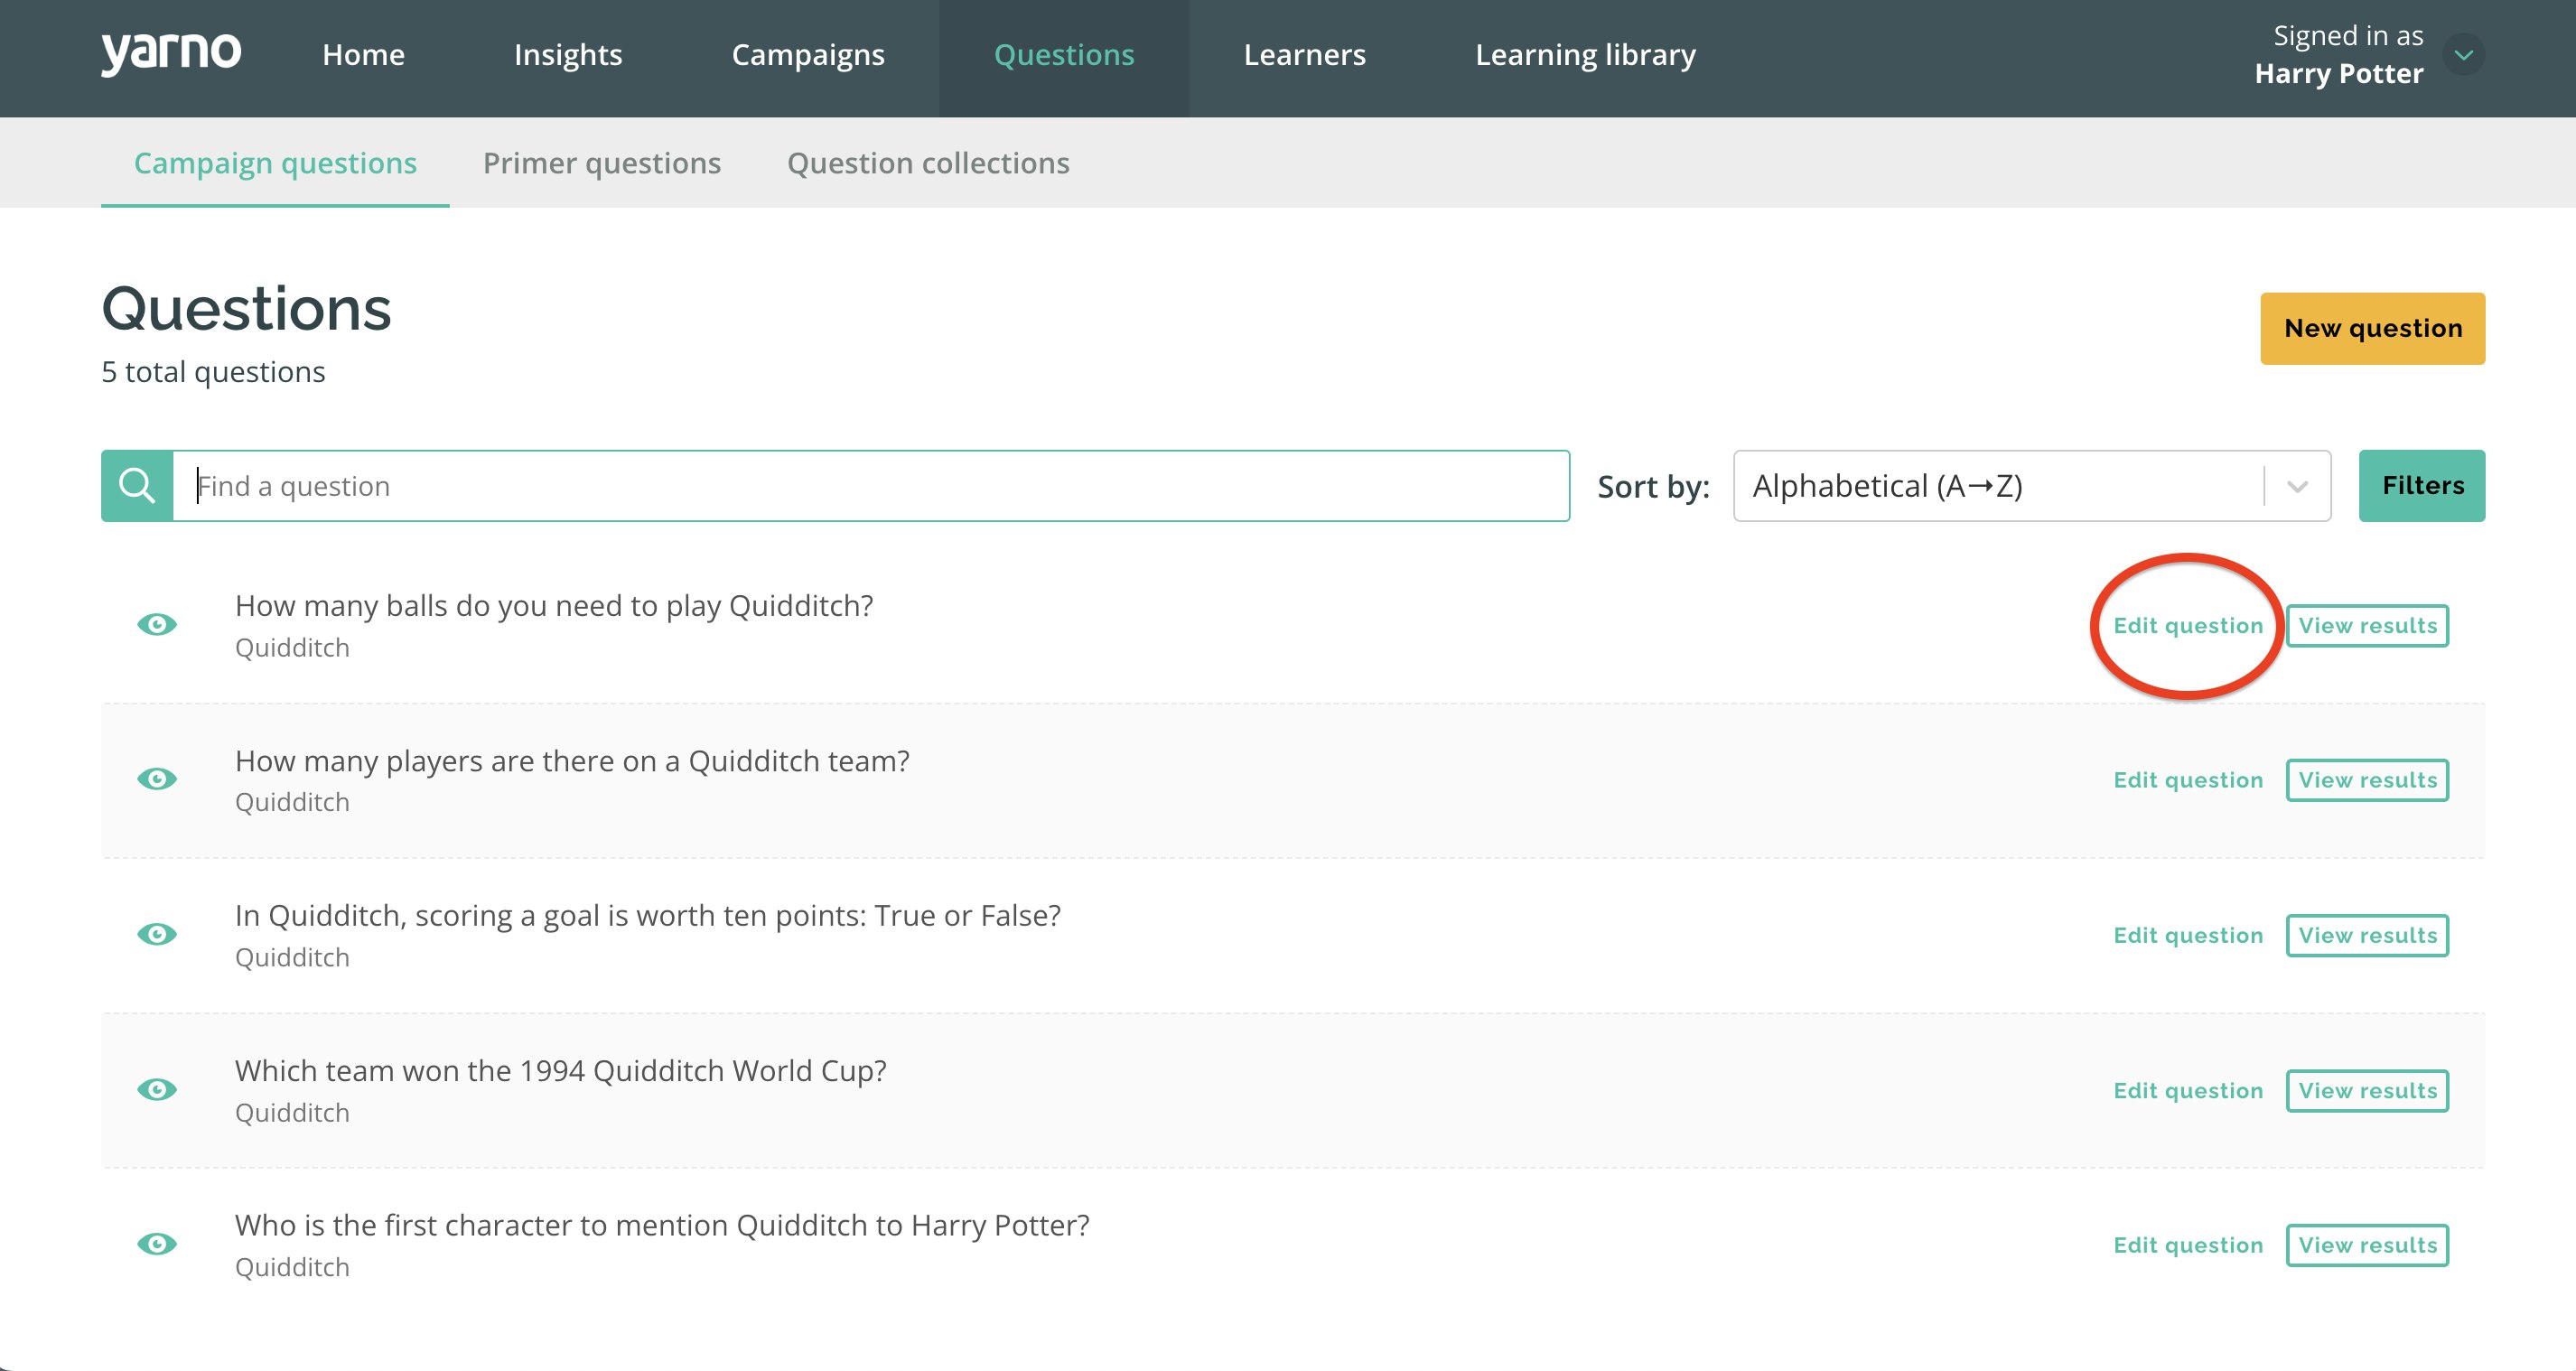Click eye icon beside 1994 World Cup question
Image resolution: width=2576 pixels, height=1371 pixels.
click(157, 1089)
